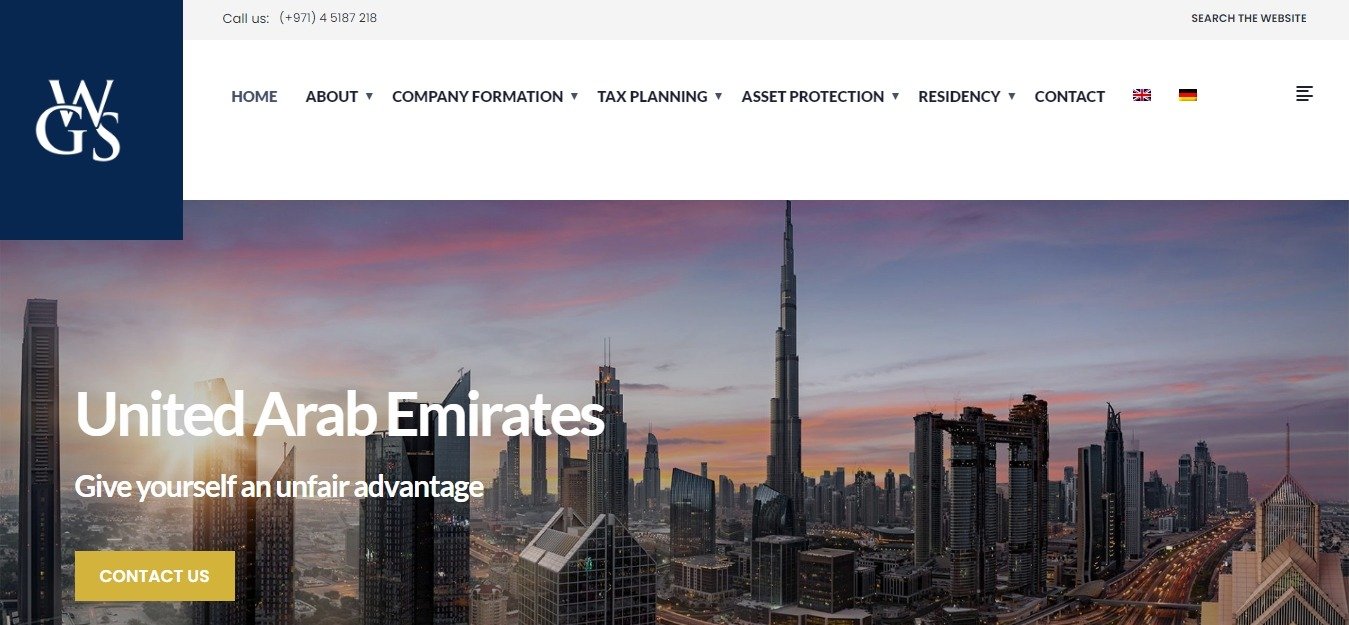This screenshot has width=1349, height=625.
Task: Open the Residency menu item
Action: [x=959, y=96]
